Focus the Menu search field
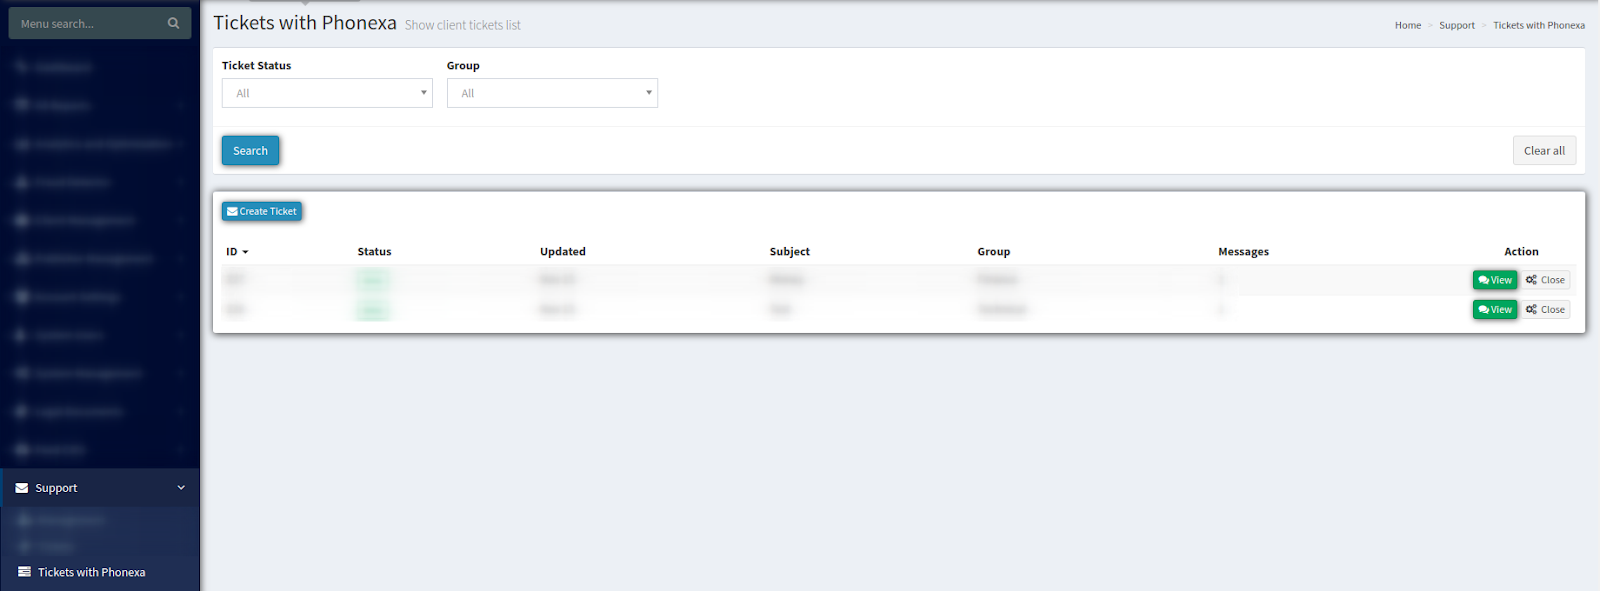This screenshot has width=1600, height=591. tap(99, 23)
